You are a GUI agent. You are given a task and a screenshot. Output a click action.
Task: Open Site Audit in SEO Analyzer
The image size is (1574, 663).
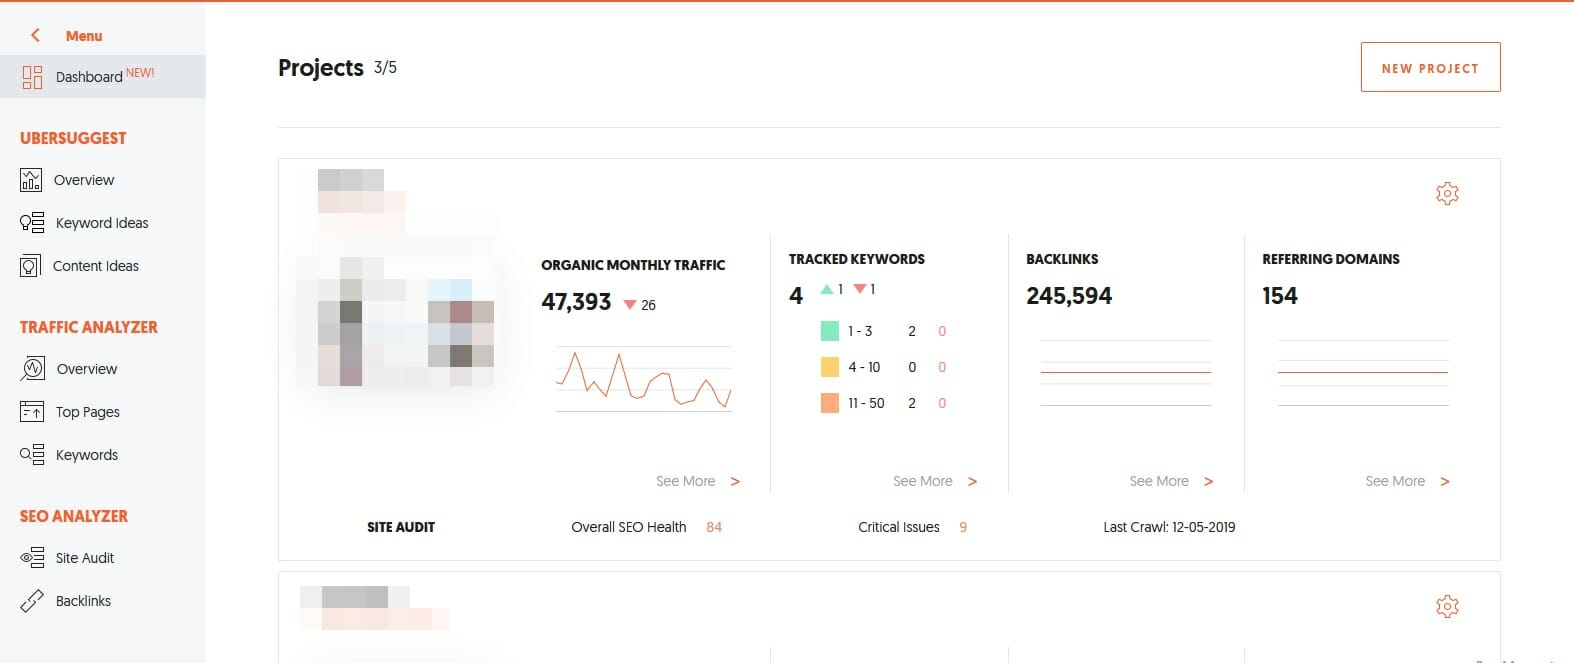(x=85, y=558)
